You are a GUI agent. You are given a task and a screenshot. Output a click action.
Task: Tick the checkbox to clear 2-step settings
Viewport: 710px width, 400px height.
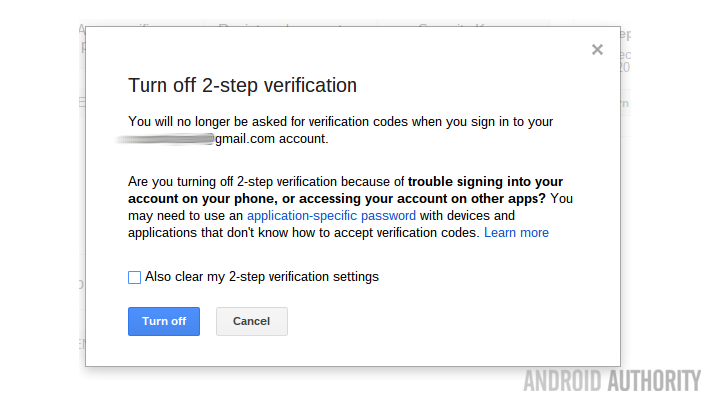(135, 277)
